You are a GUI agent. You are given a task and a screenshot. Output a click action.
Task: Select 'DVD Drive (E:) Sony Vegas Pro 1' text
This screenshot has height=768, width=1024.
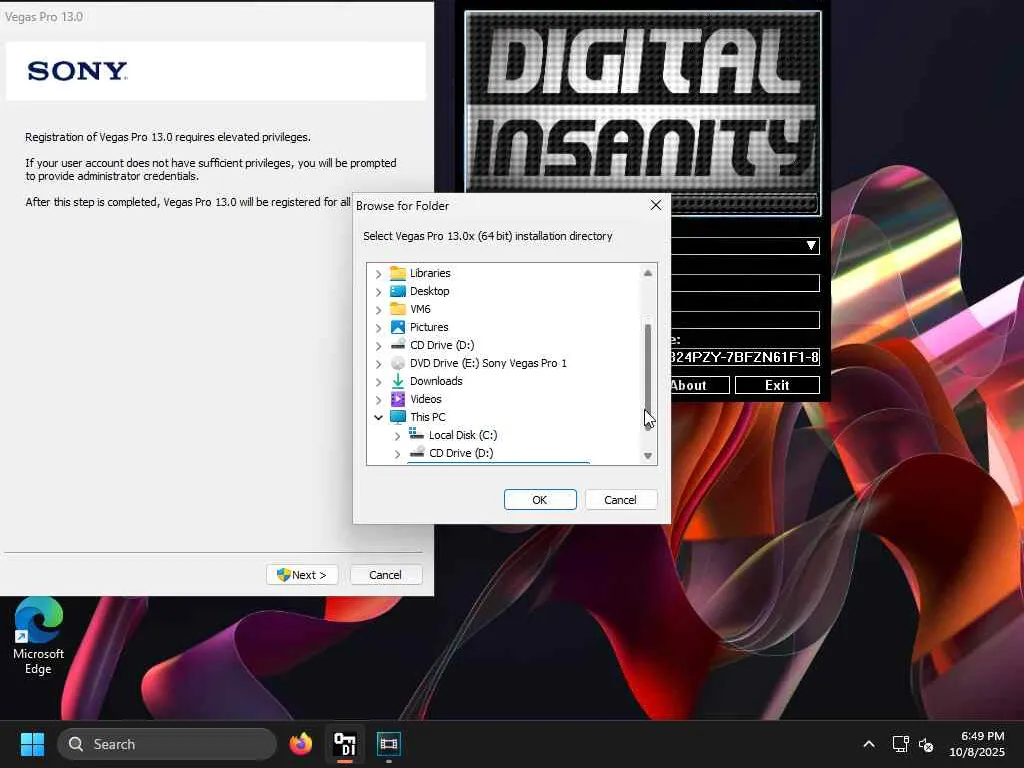[x=488, y=363]
